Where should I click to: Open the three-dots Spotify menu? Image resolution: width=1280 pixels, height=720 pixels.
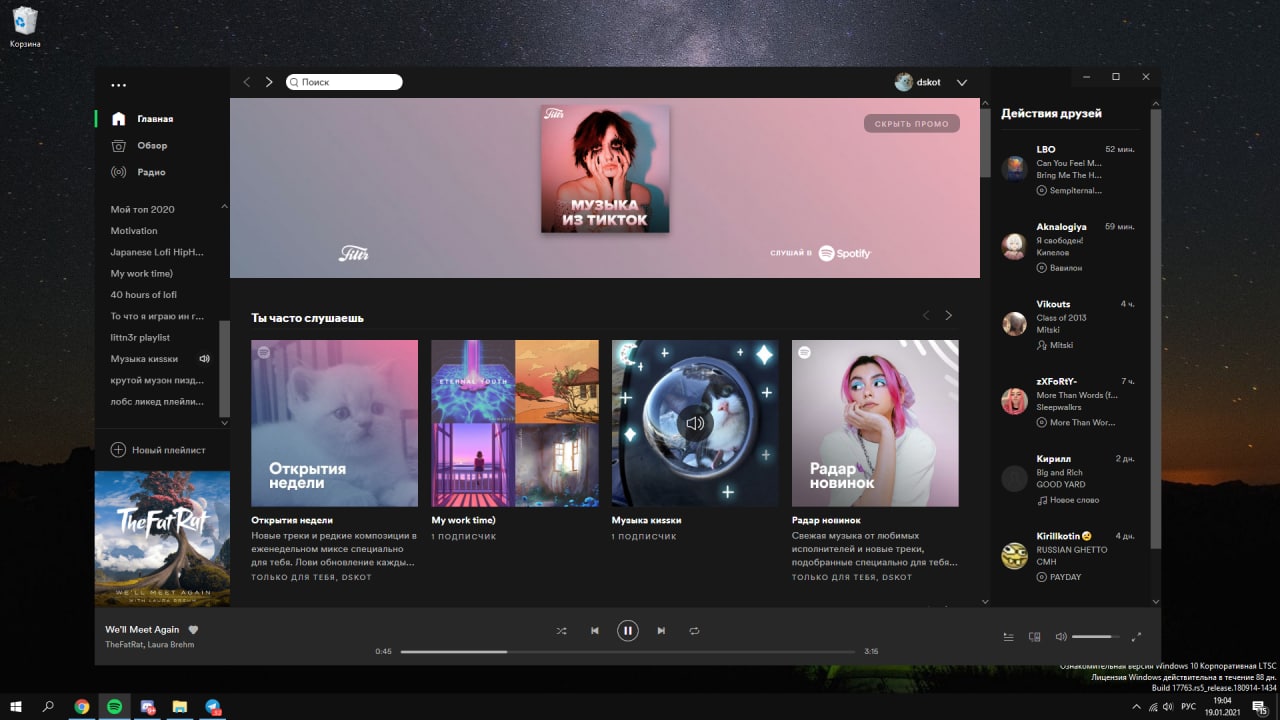[119, 85]
